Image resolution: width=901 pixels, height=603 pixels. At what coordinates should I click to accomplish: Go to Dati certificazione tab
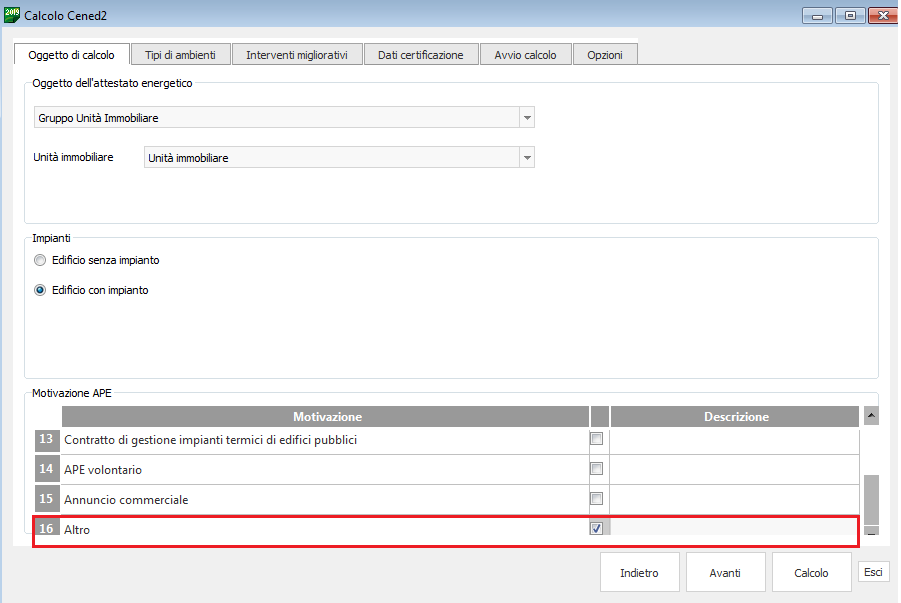coord(420,55)
